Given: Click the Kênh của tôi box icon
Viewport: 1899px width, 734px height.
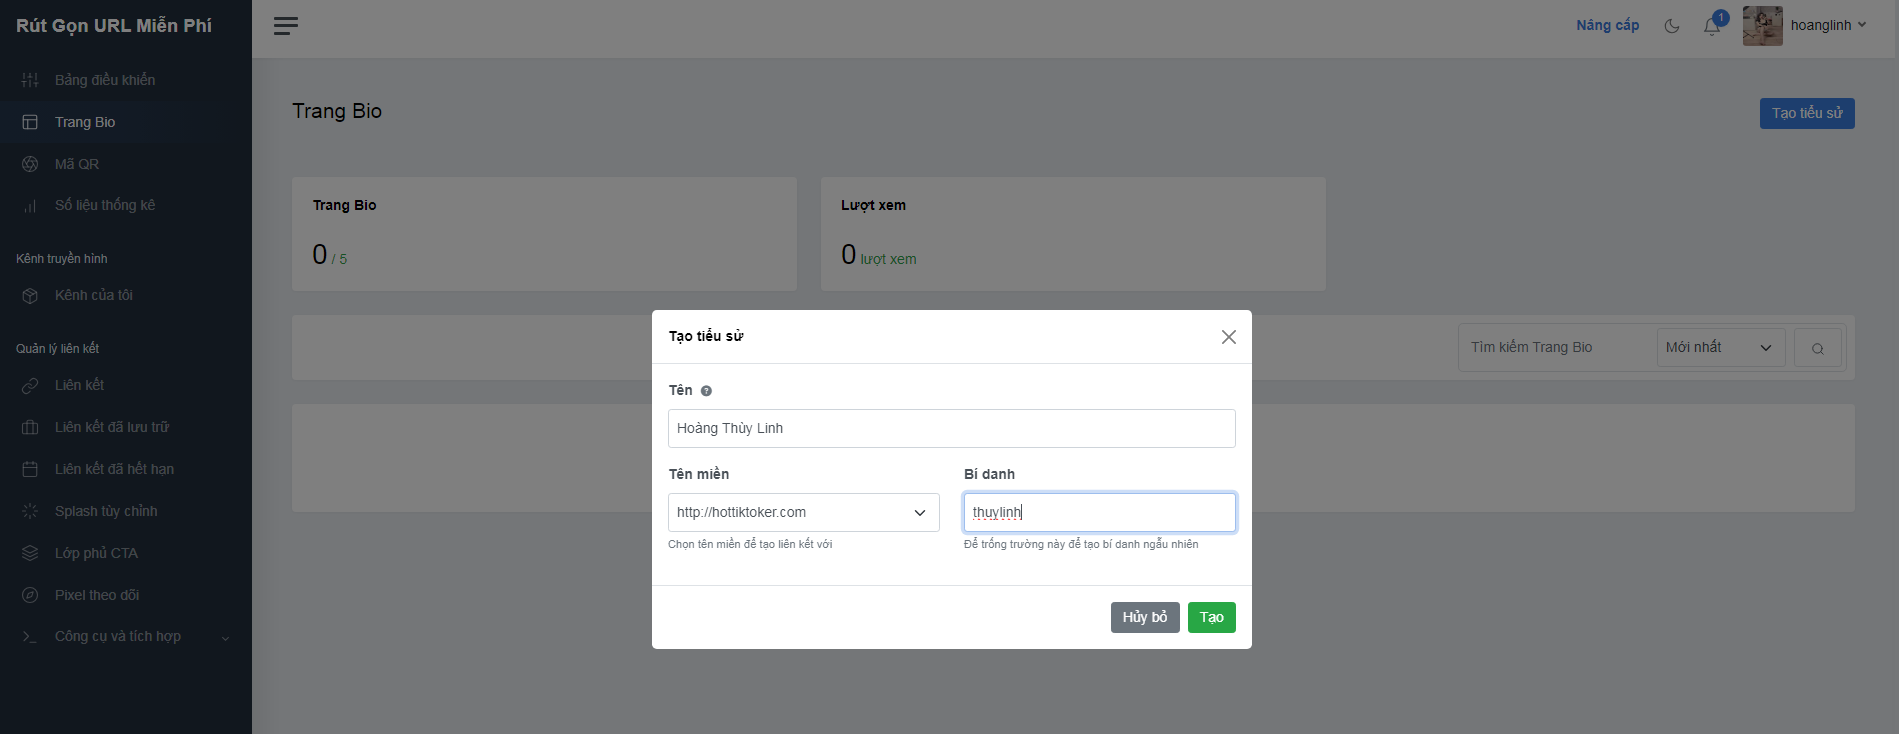Looking at the screenshot, I should pyautogui.click(x=30, y=296).
